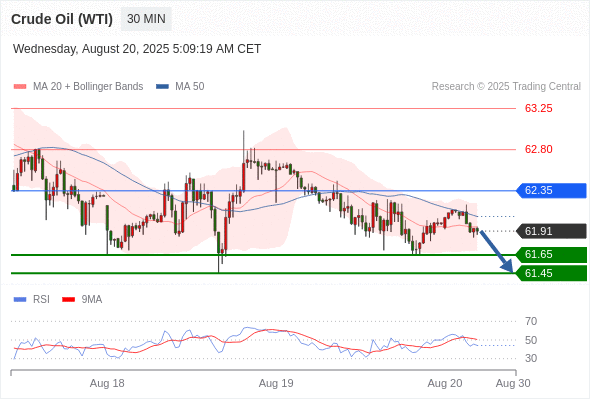Click the pink MA 20 + Bollinger Bands swatch
Screen dimensions: 590x400
20,87
